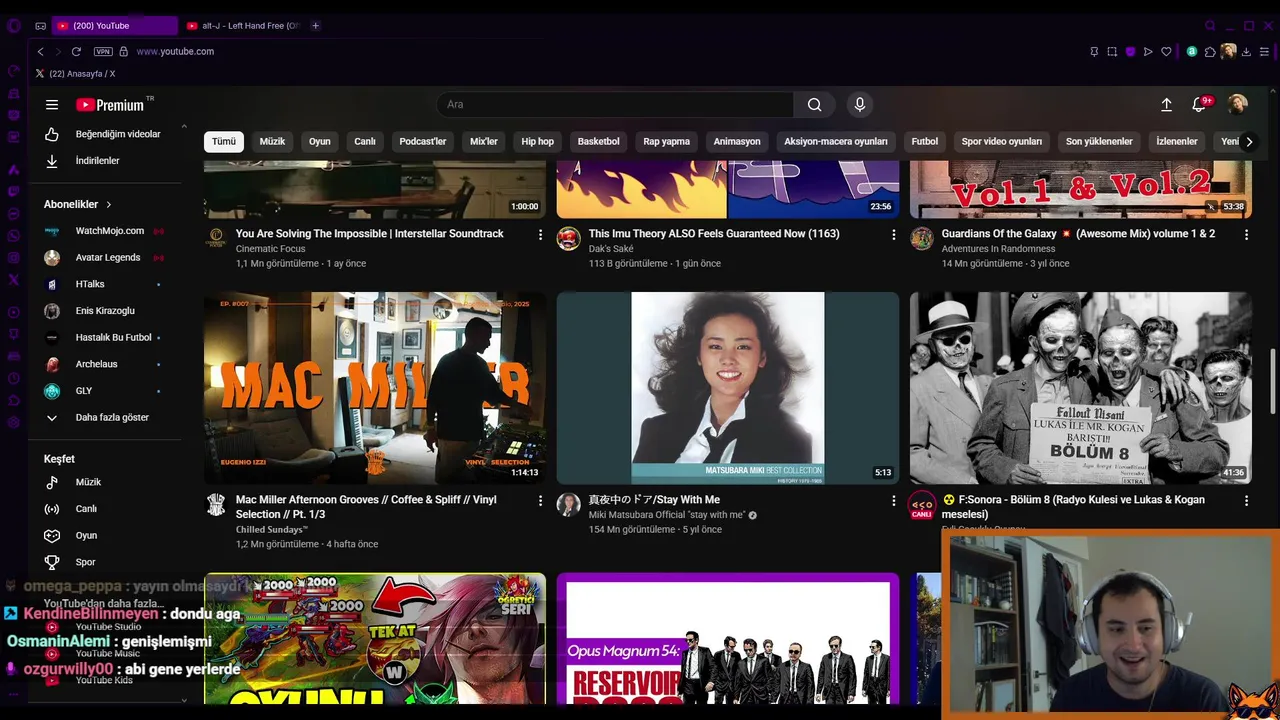The image size is (1280, 720).
Task: Go back with the browser back arrow
Action: pos(40,51)
